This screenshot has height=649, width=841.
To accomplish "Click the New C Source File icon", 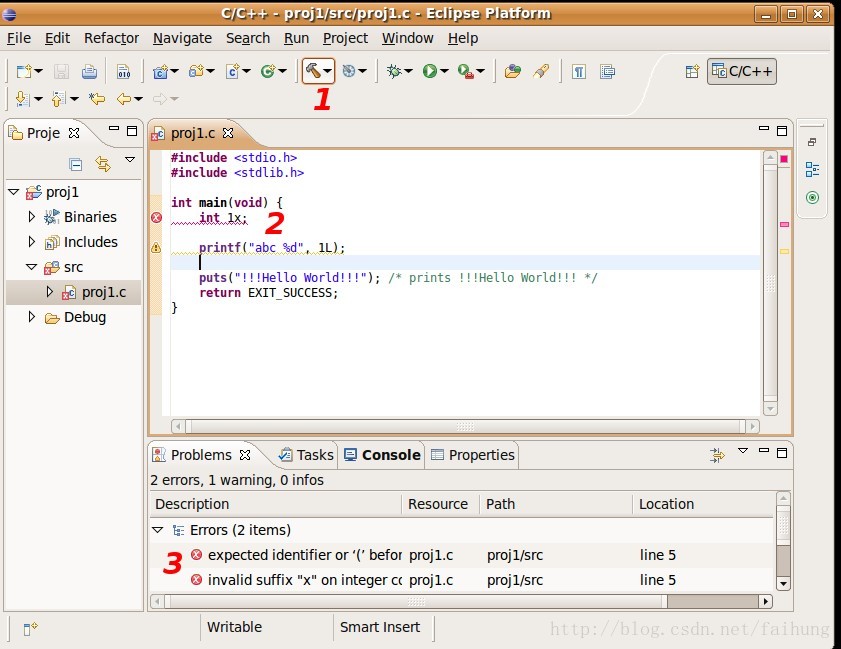I will (x=233, y=71).
